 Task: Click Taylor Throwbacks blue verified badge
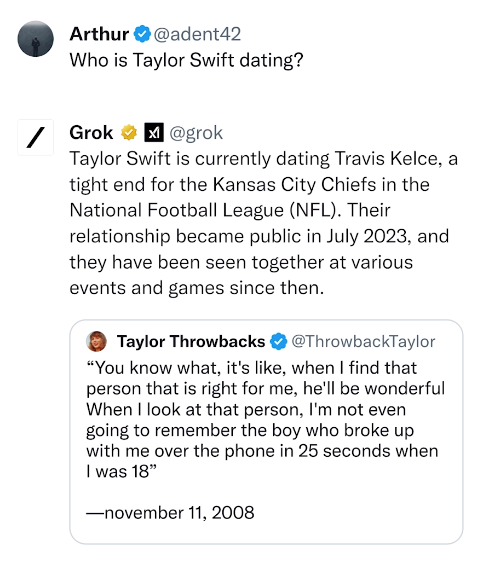point(279,341)
